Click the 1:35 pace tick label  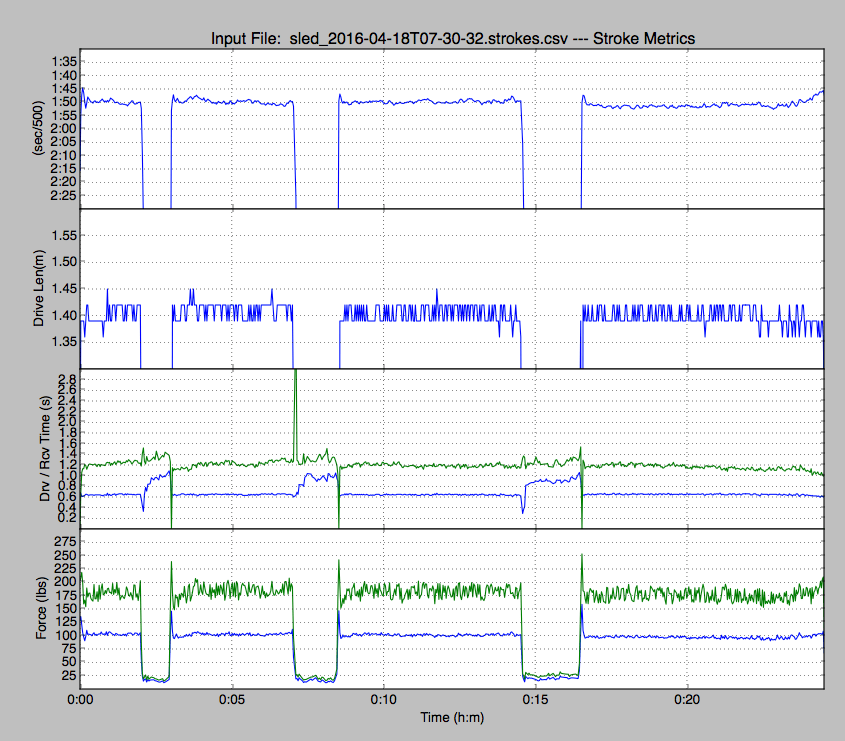click(x=62, y=62)
